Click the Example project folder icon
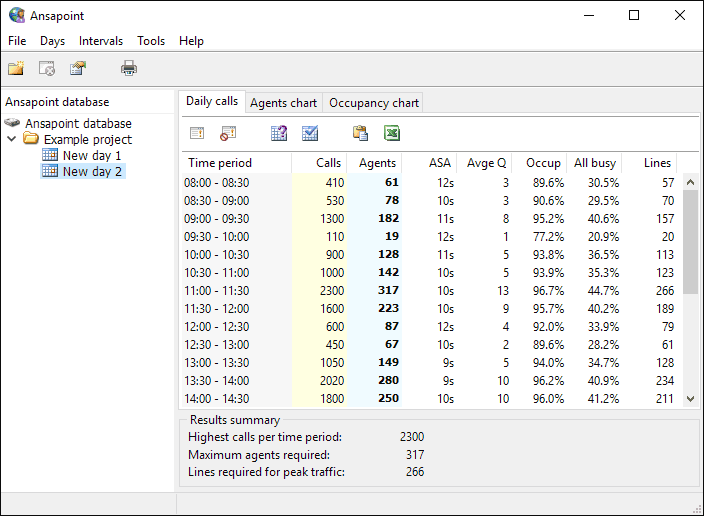 (31, 139)
